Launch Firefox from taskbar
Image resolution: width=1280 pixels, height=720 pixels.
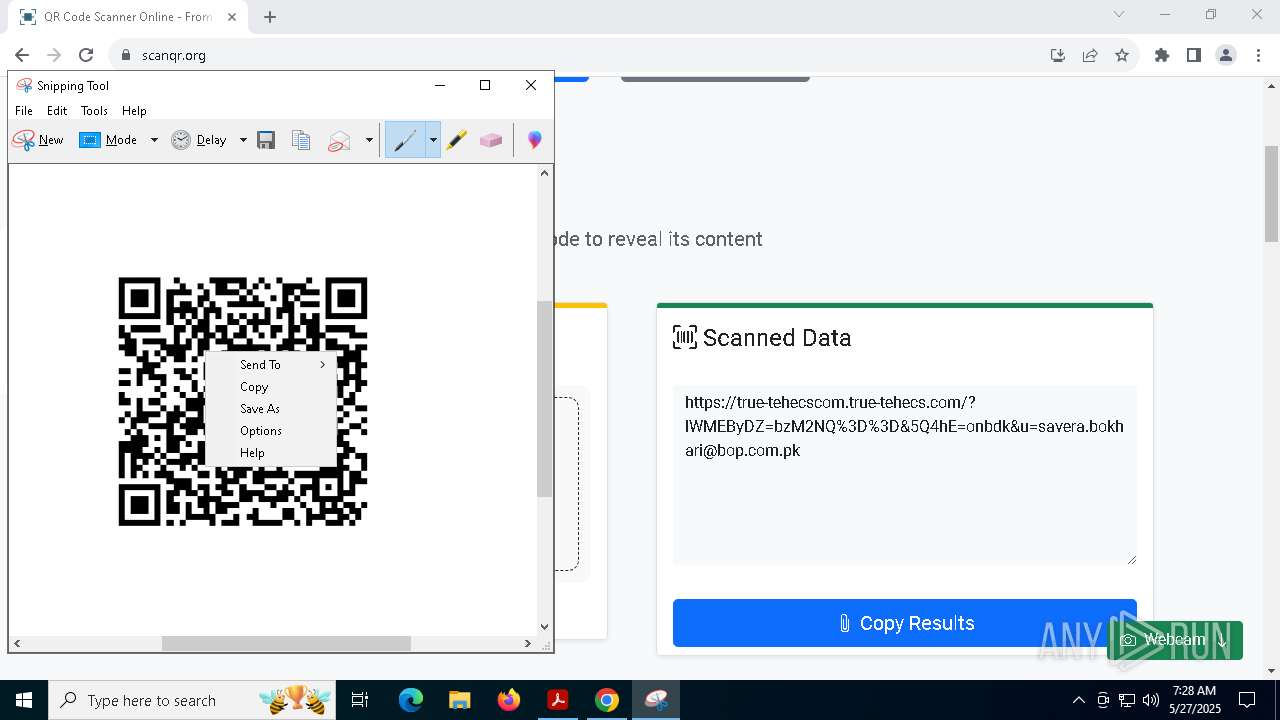pos(509,700)
